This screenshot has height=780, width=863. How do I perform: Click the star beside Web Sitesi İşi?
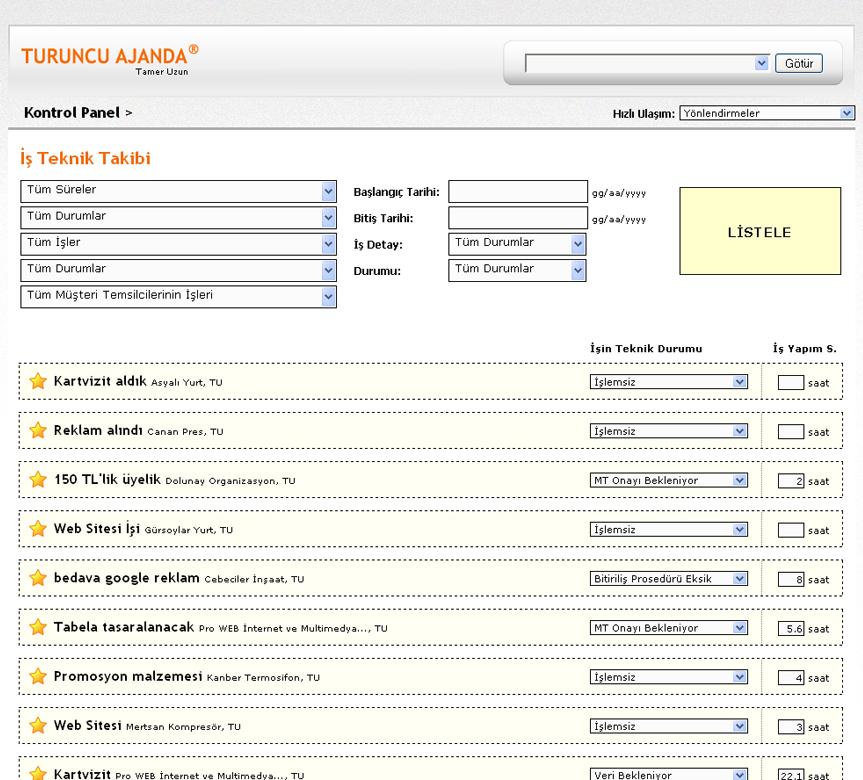pos(38,528)
